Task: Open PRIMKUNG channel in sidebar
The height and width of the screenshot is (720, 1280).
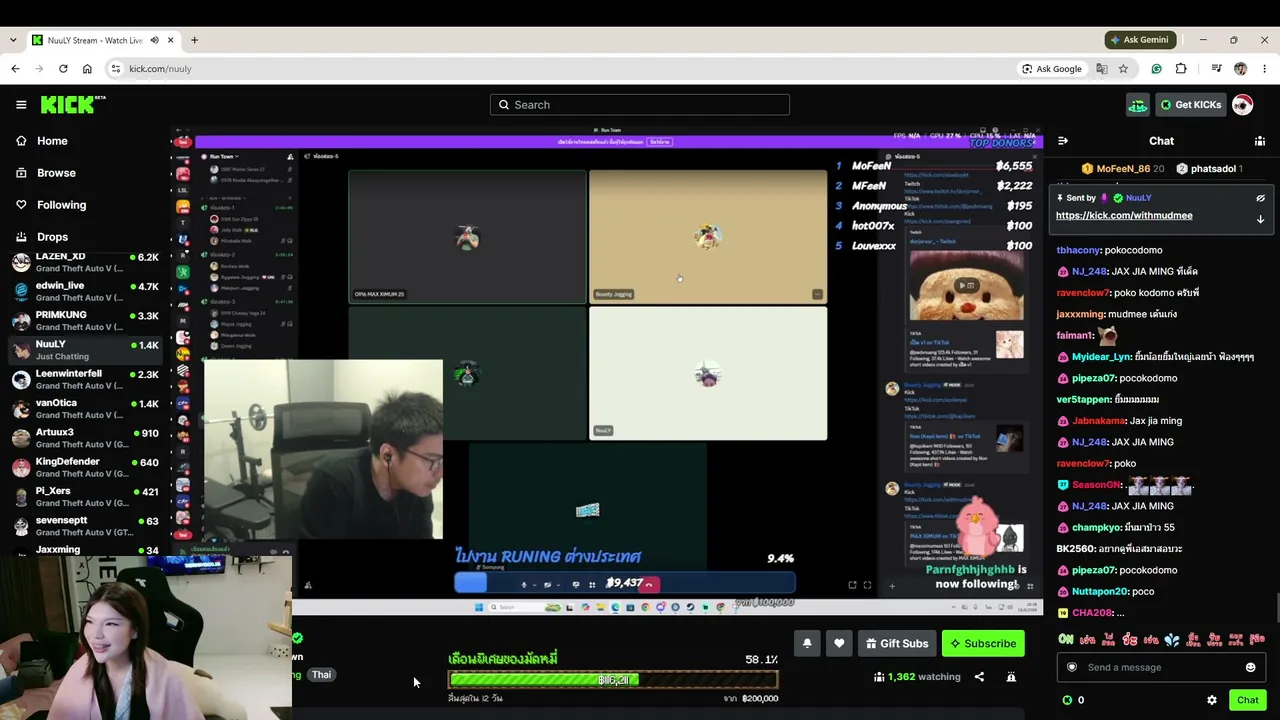Action: point(85,320)
